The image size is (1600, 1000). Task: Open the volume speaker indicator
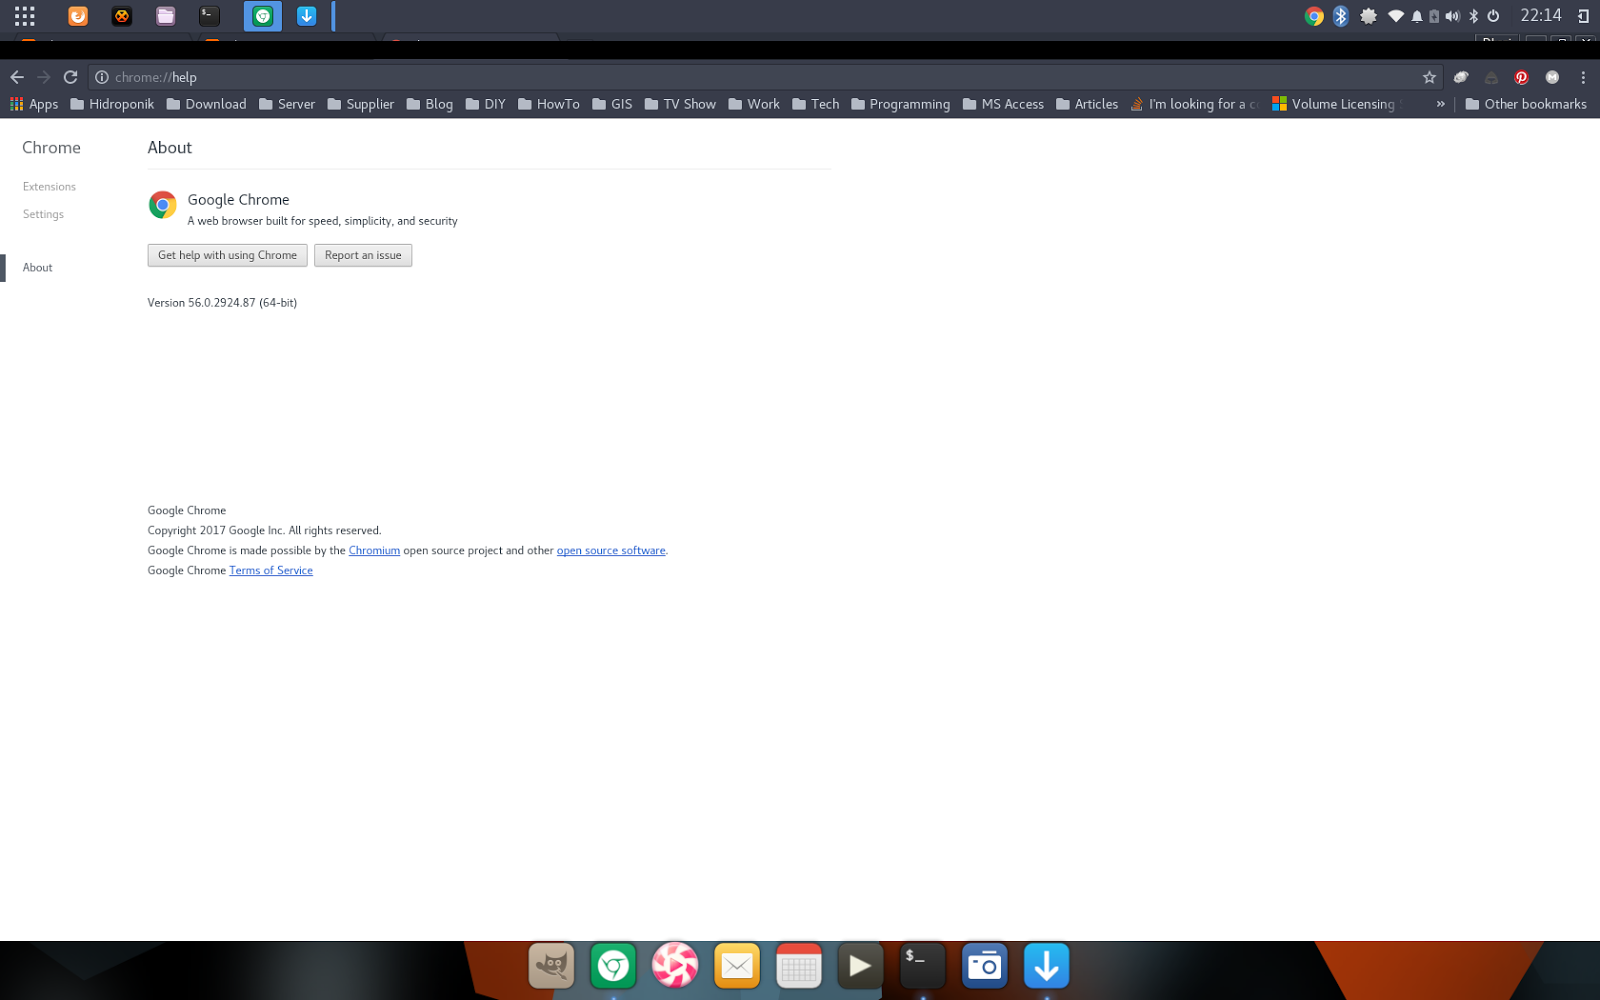pyautogui.click(x=1453, y=16)
